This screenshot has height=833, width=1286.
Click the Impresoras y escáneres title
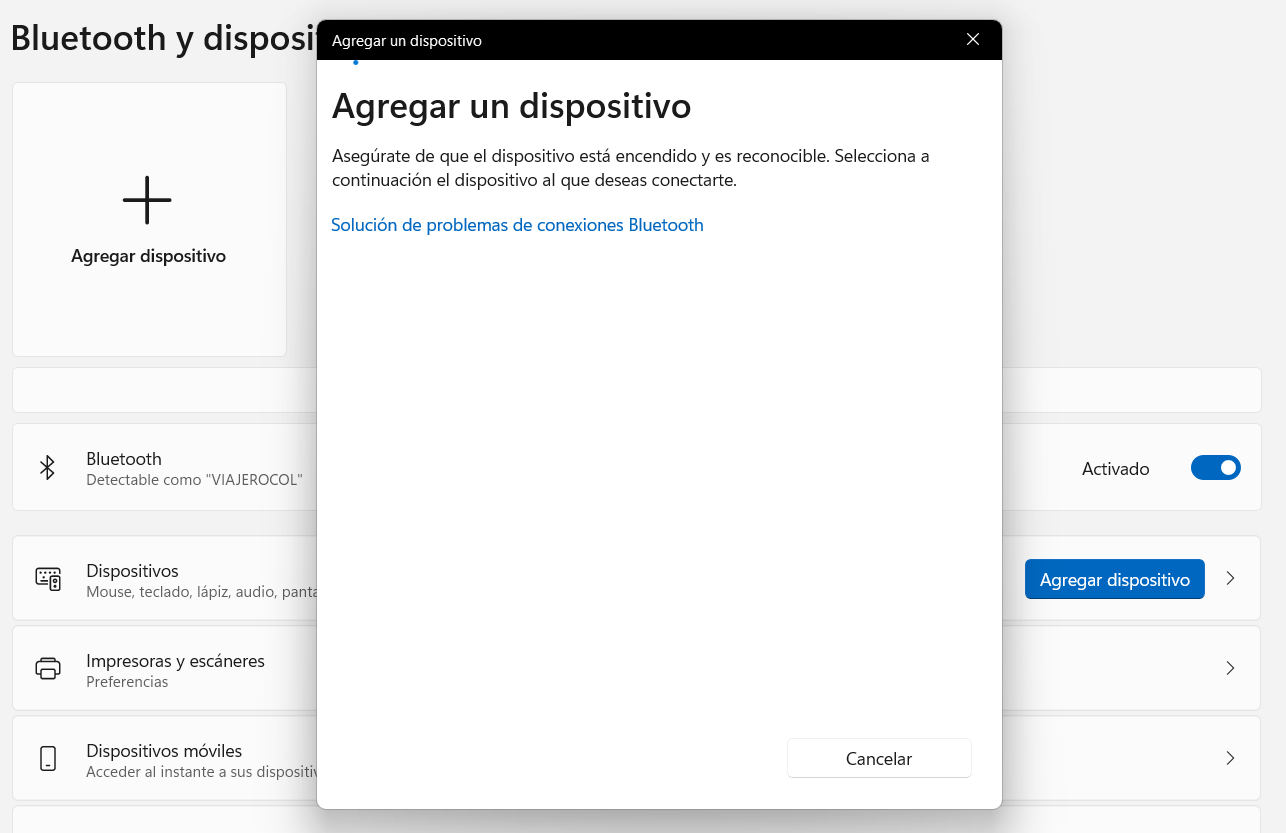point(175,661)
